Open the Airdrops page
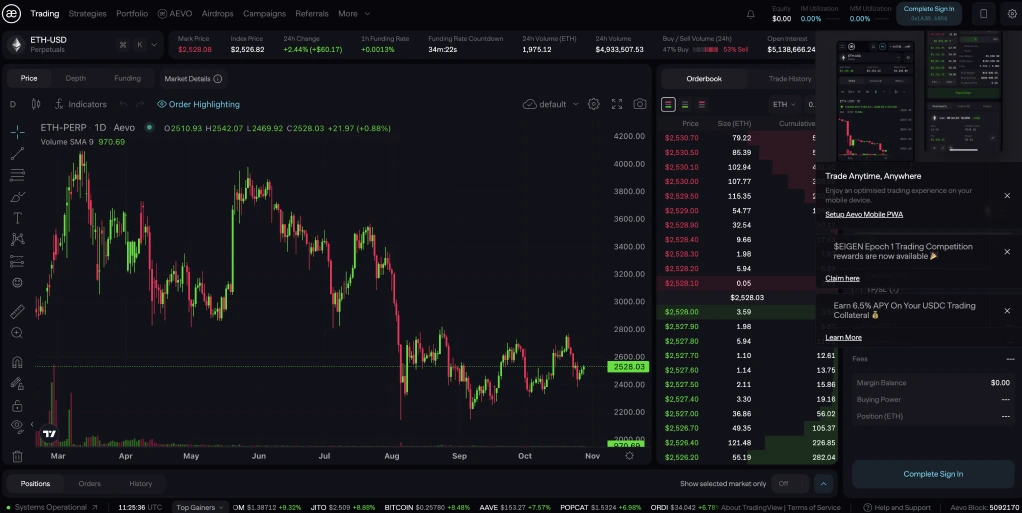1022x513 pixels. click(217, 13)
